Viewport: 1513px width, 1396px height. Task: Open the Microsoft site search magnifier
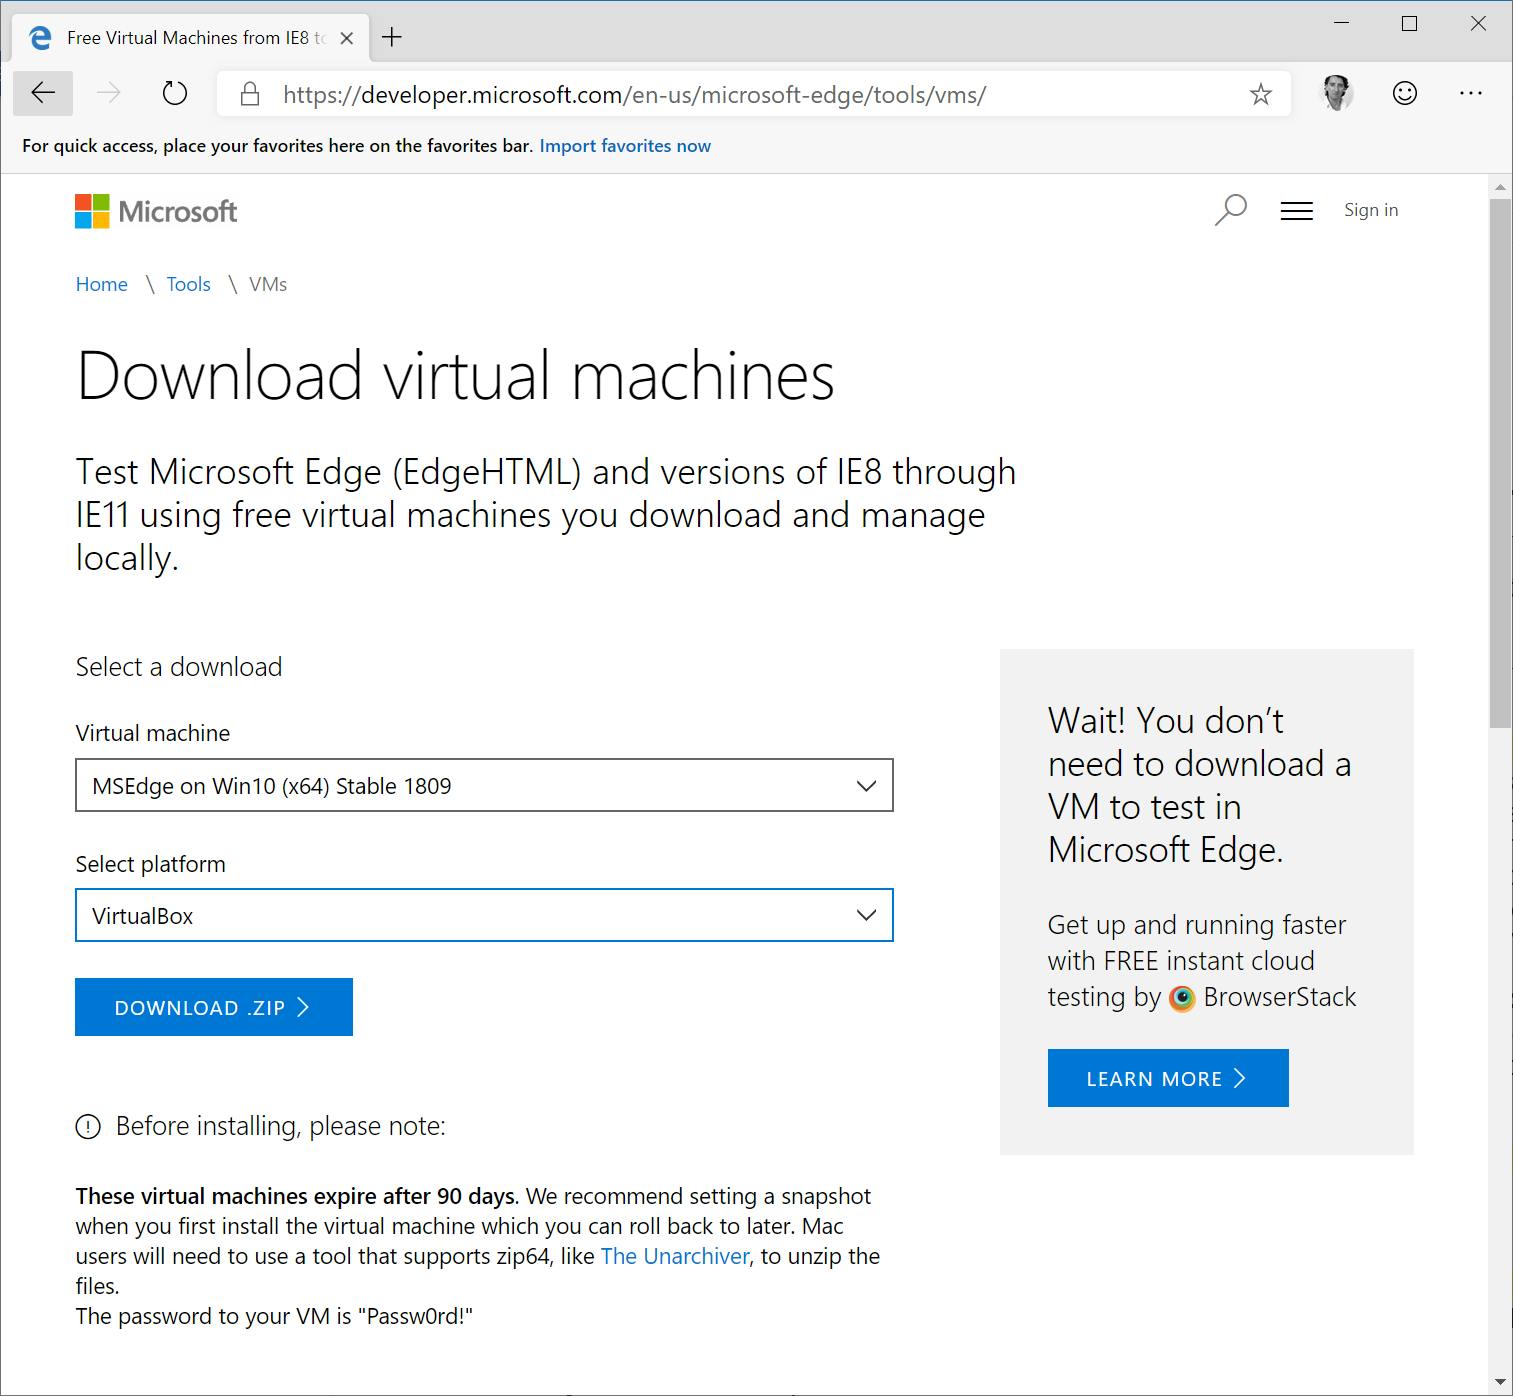pos(1230,210)
